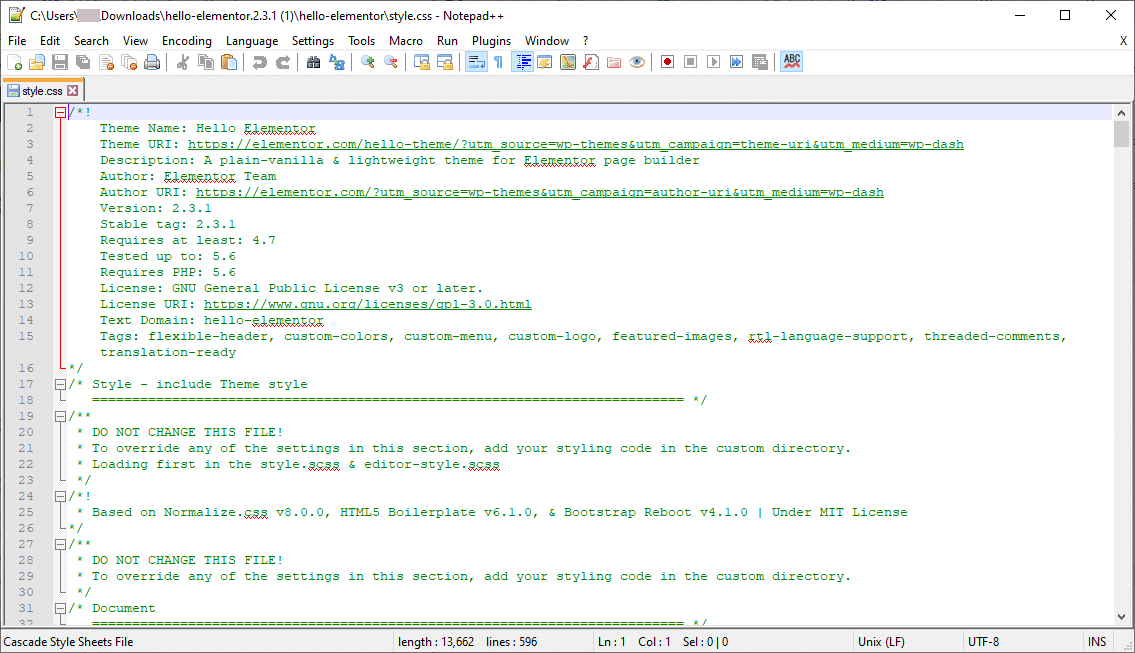The image size is (1135, 653).
Task: Open the Find dialog via binoculars icon
Action: (313, 61)
